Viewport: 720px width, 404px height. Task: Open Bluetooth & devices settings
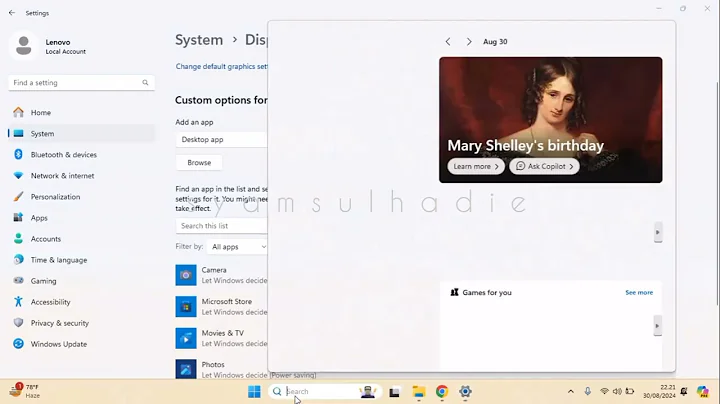pyautogui.click(x=81, y=155)
